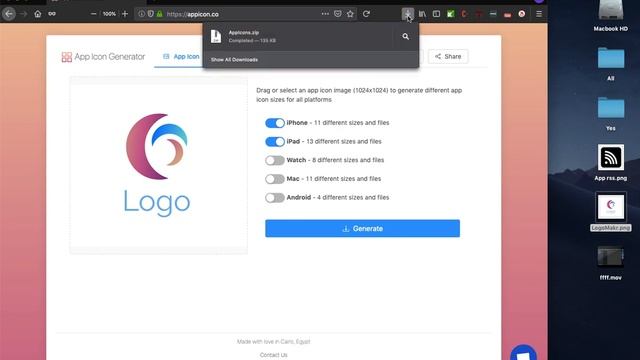Enable the Android toggle

pyautogui.click(x=275, y=198)
